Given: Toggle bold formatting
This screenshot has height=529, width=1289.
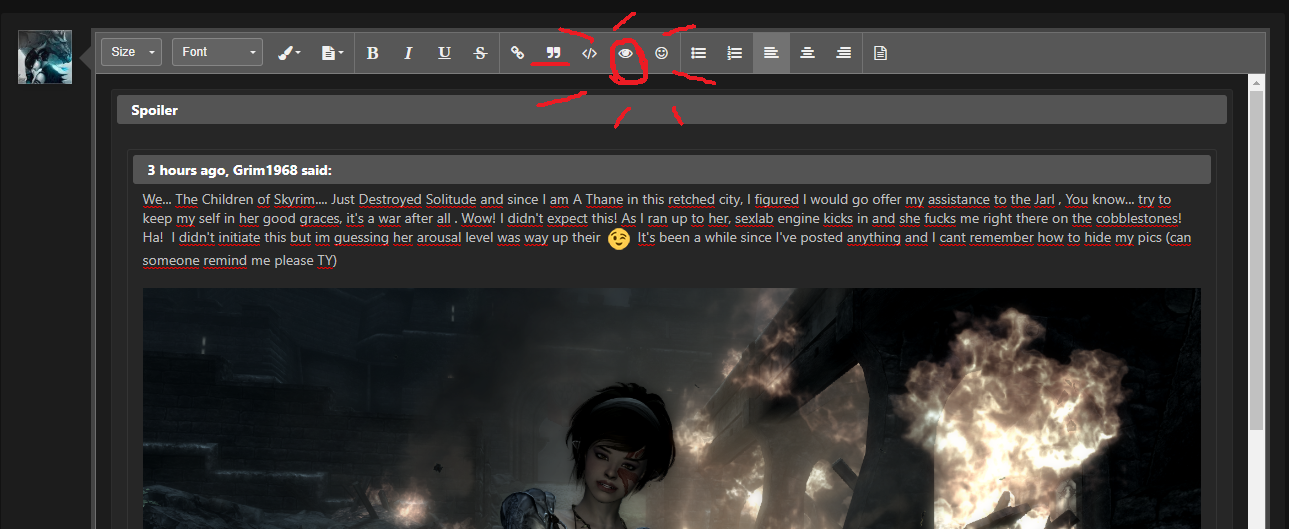Looking at the screenshot, I should (x=372, y=53).
